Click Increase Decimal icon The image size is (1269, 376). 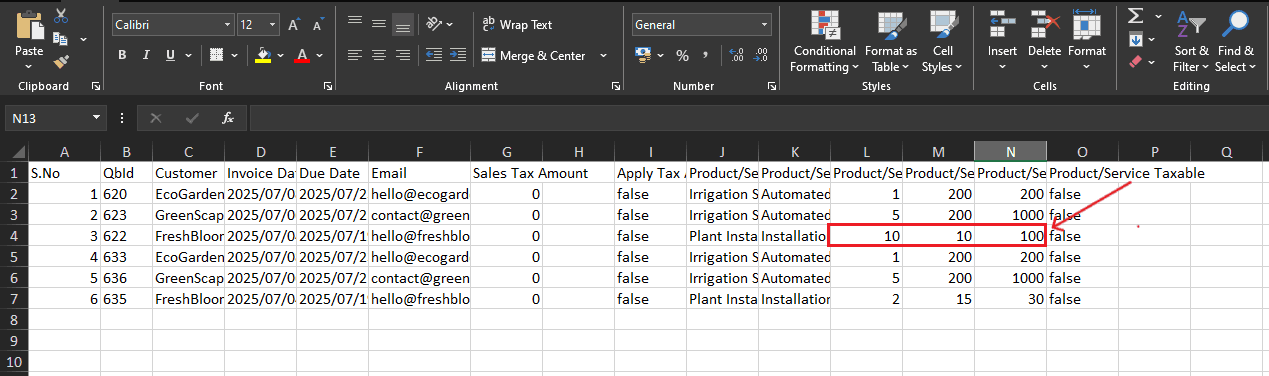pyautogui.click(x=737, y=55)
